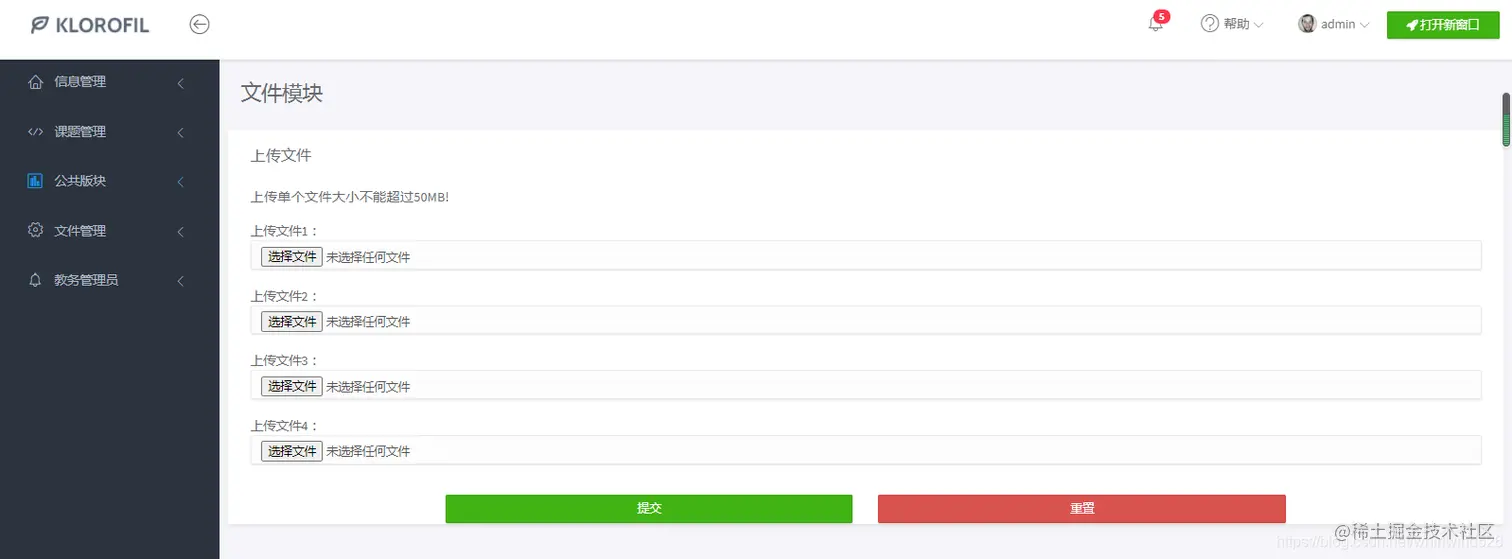Click 选择文件 for 上传文件1
This screenshot has height=559, width=1512.
[x=292, y=257]
